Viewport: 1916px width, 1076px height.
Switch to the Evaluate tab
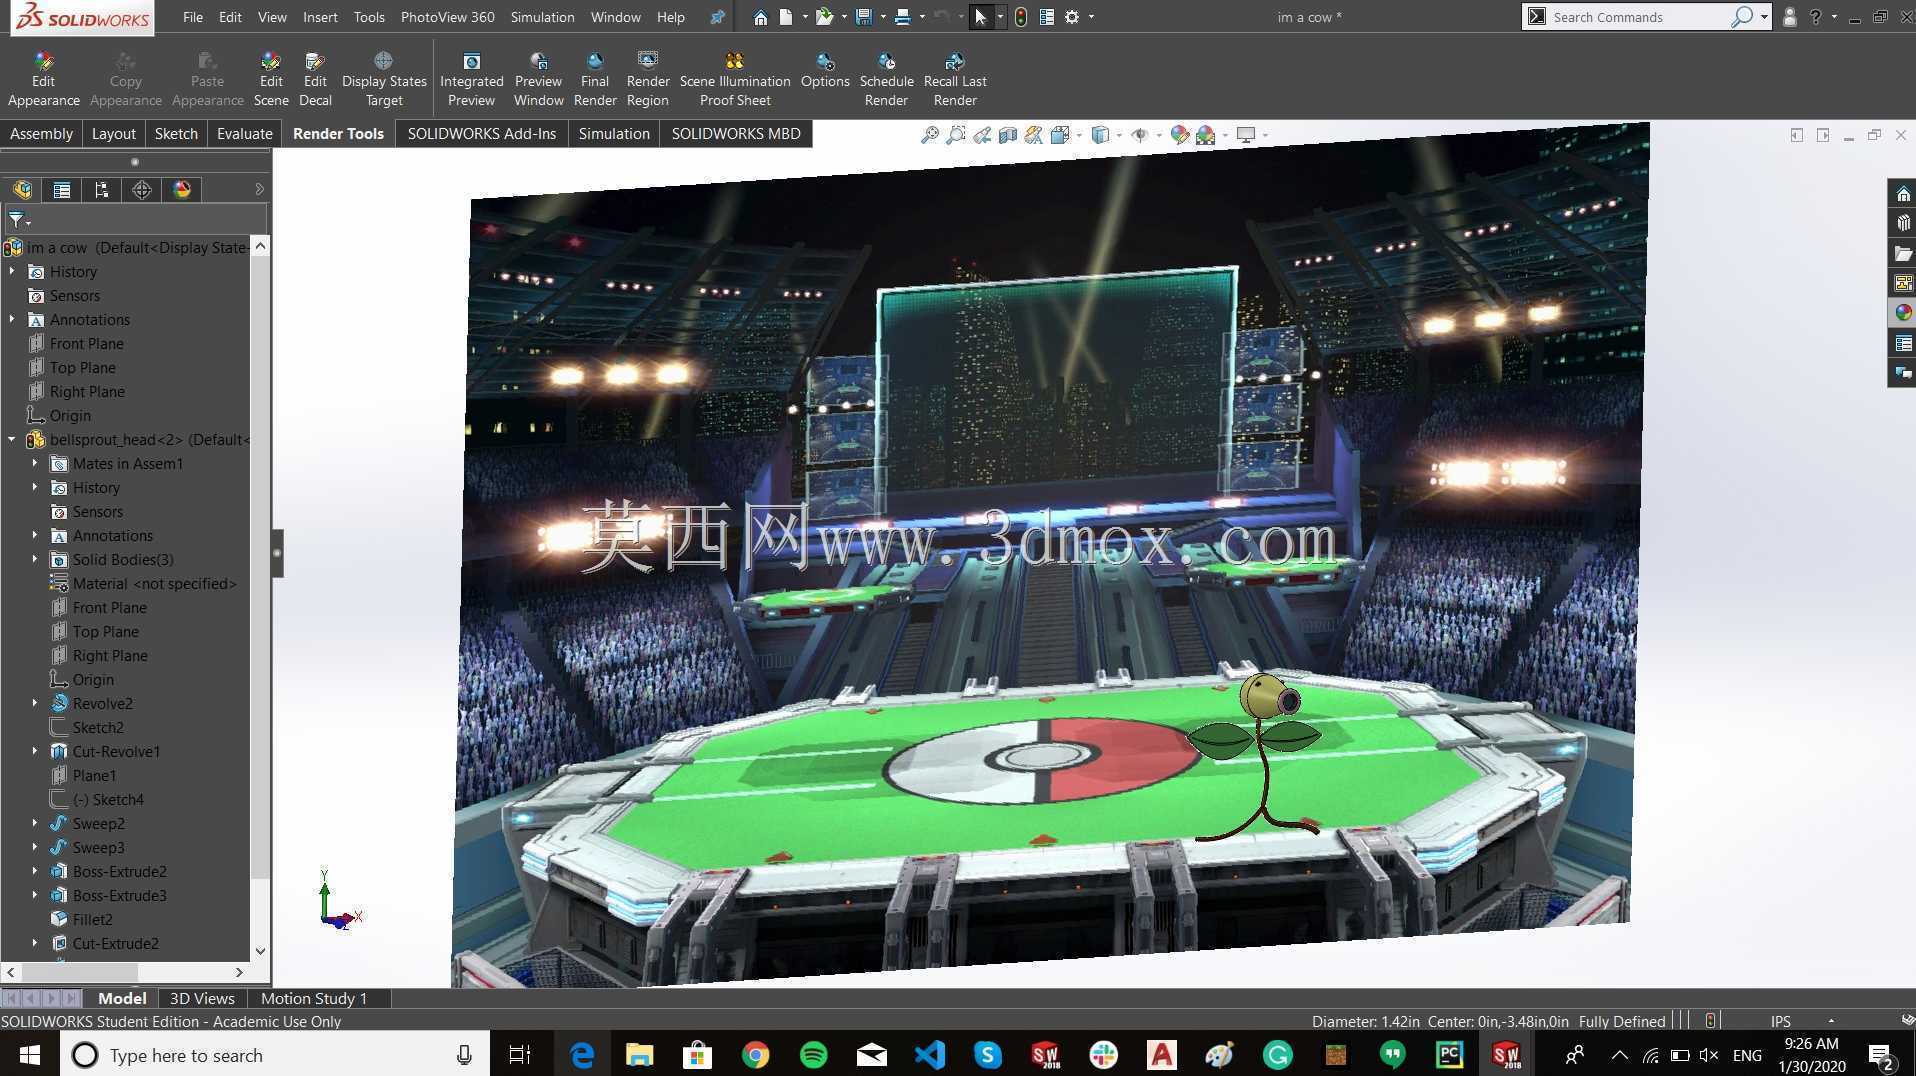(244, 133)
